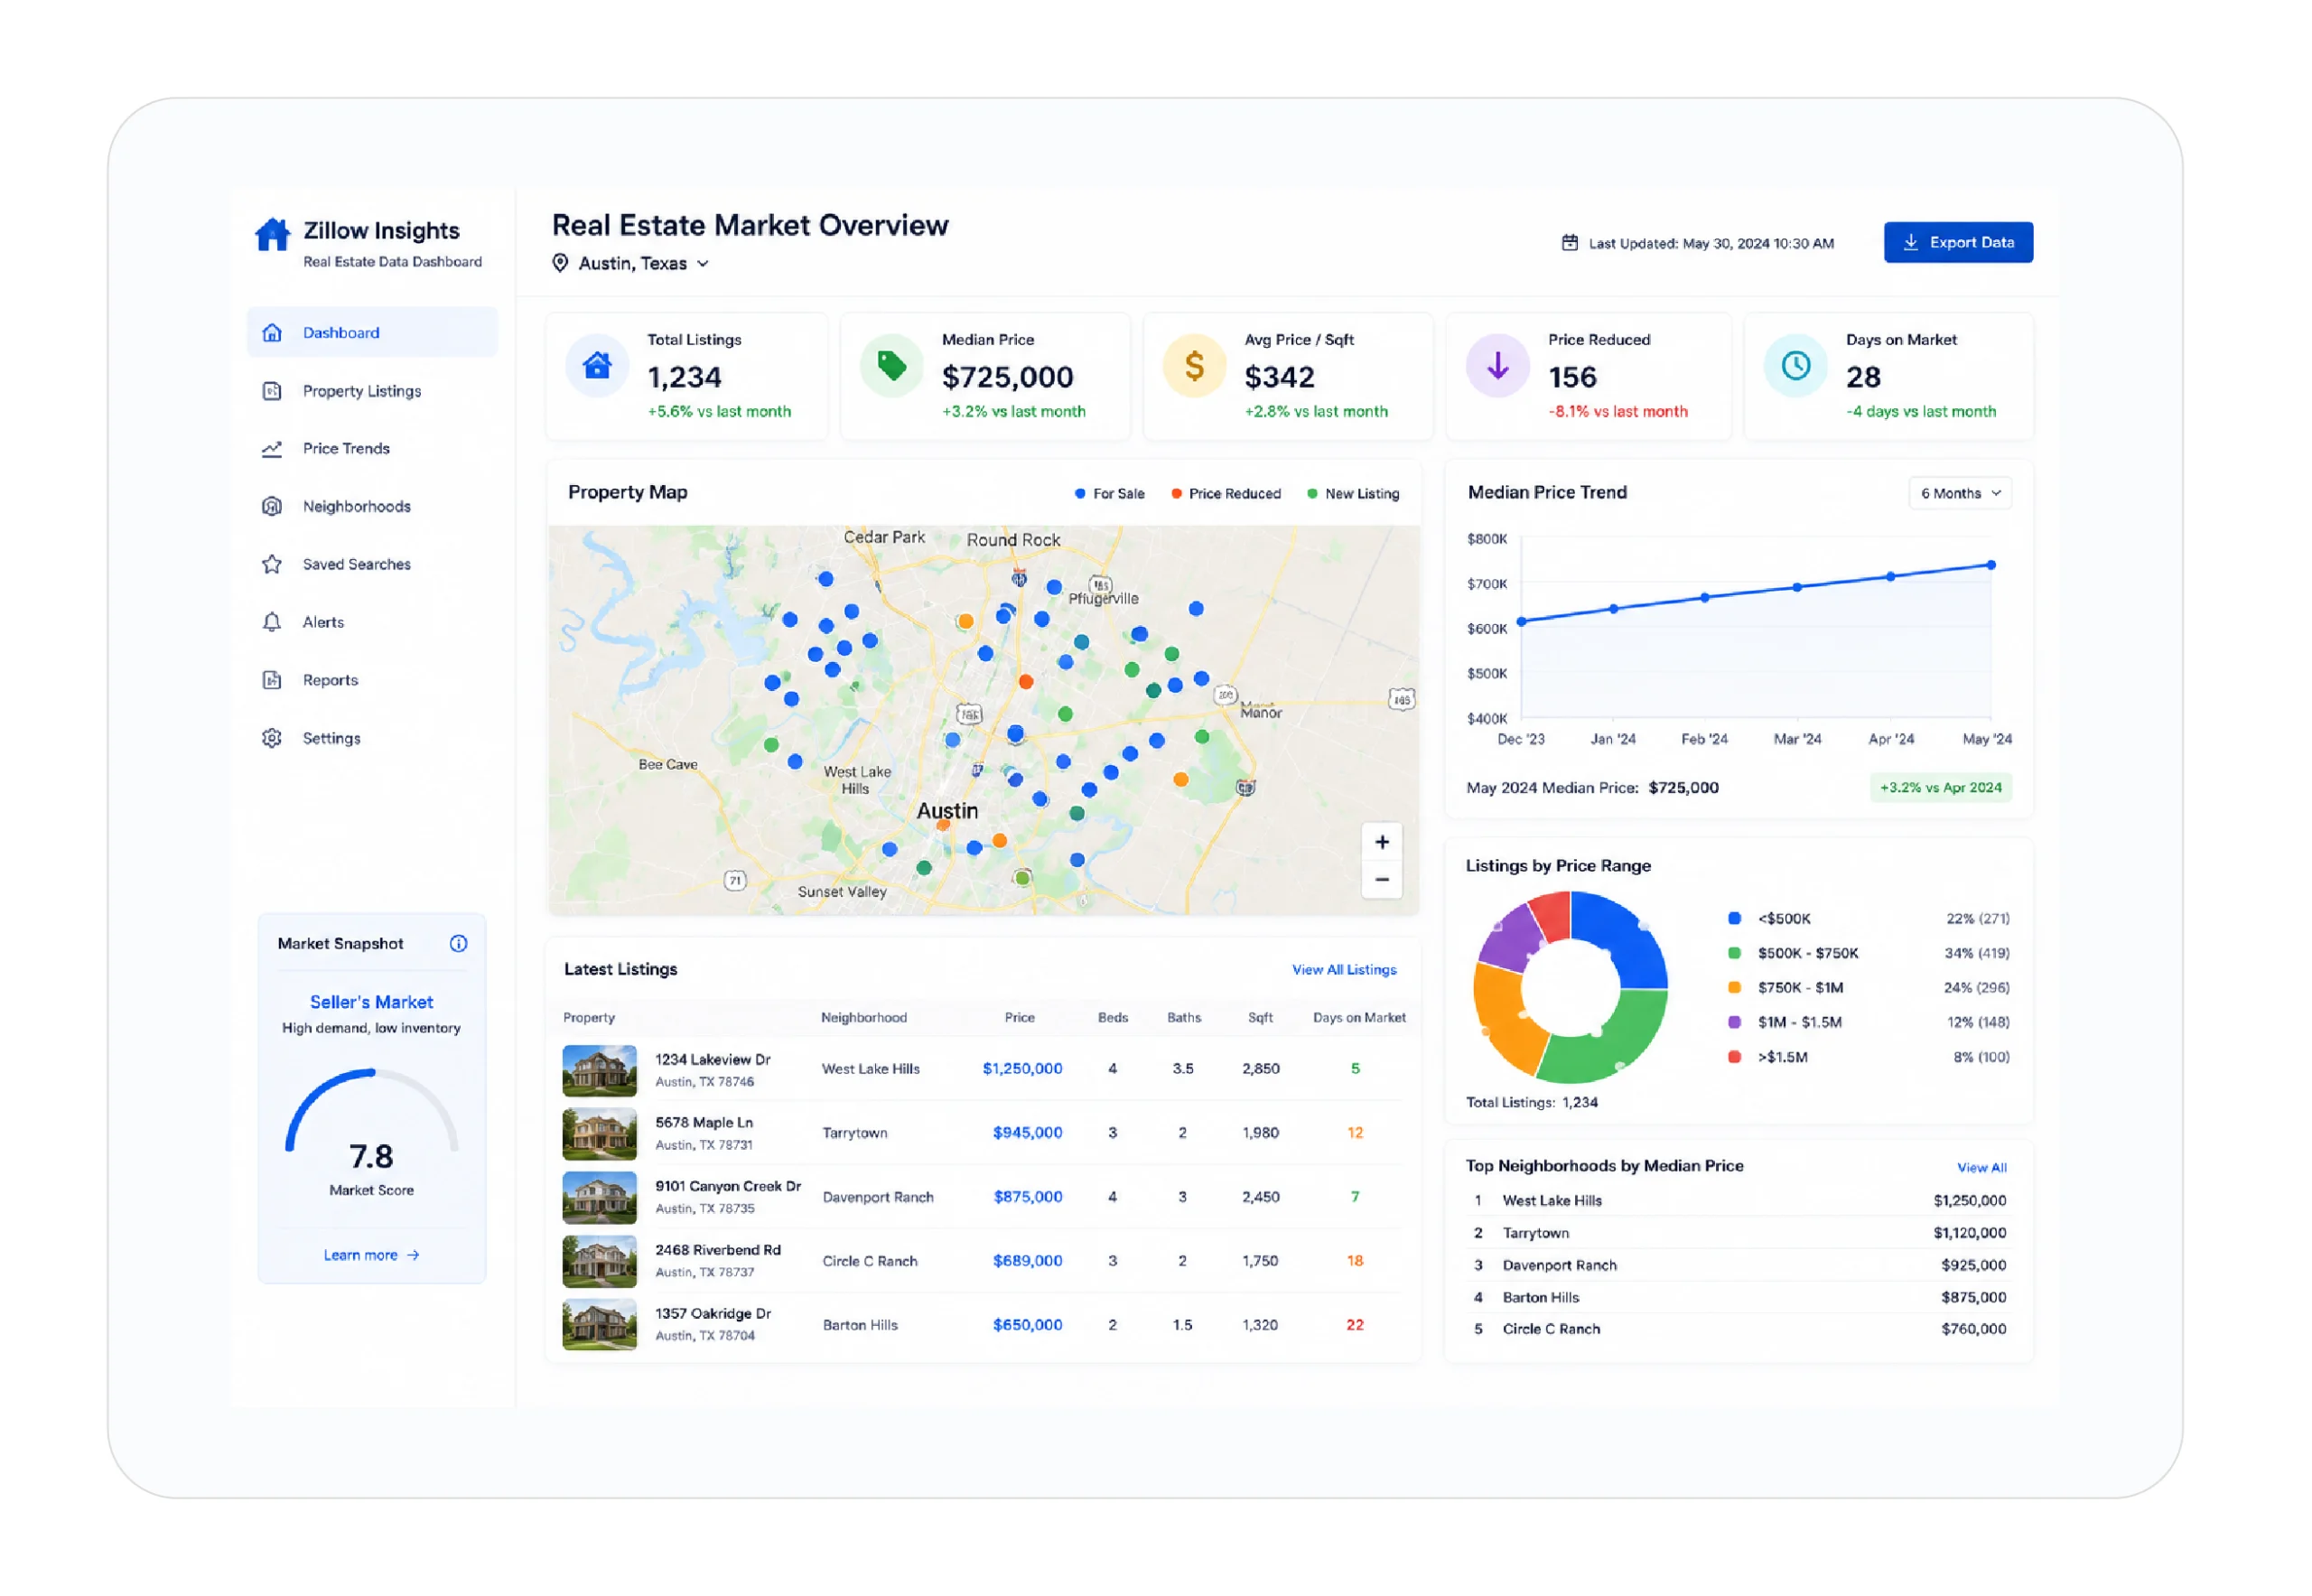Open the 1234 Lakeview Dr house thumbnail
The height and width of the screenshot is (1596, 2312).
pyautogui.click(x=600, y=1072)
